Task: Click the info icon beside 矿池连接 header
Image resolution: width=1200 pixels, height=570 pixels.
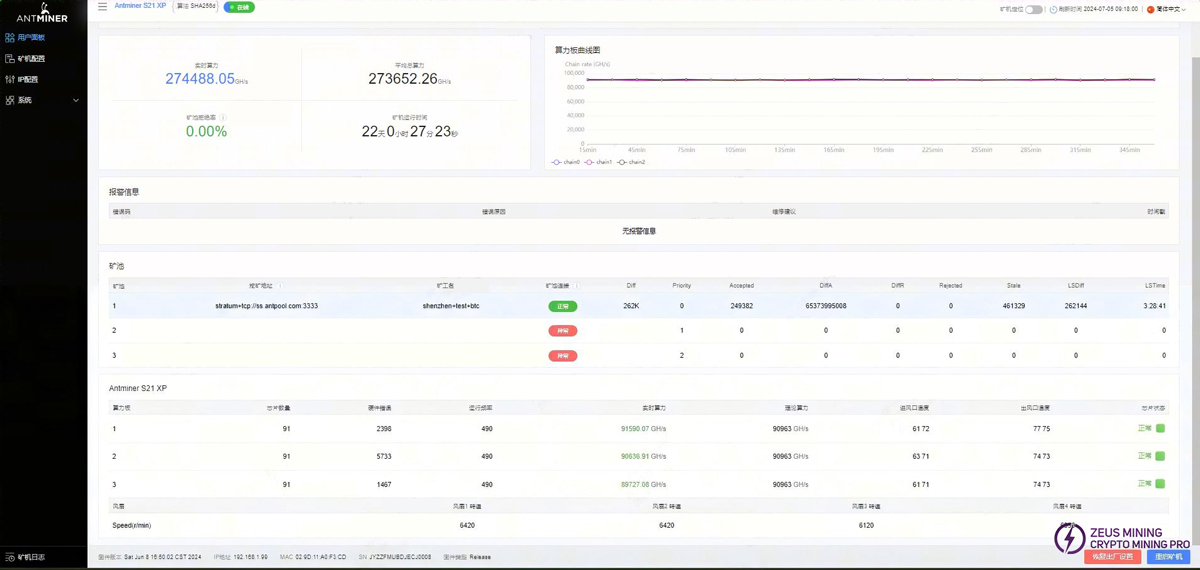Action: [x=576, y=286]
